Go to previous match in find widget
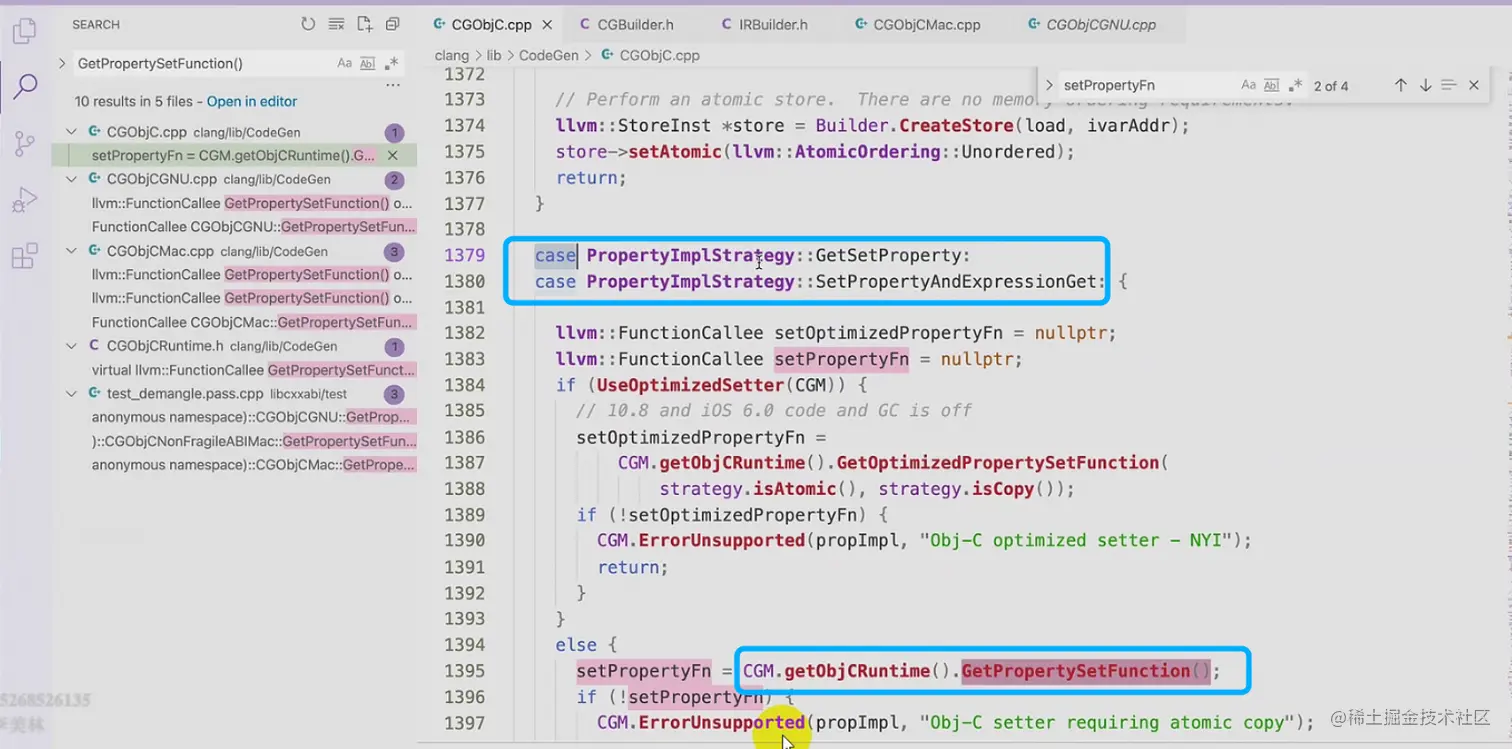 pos(1401,86)
